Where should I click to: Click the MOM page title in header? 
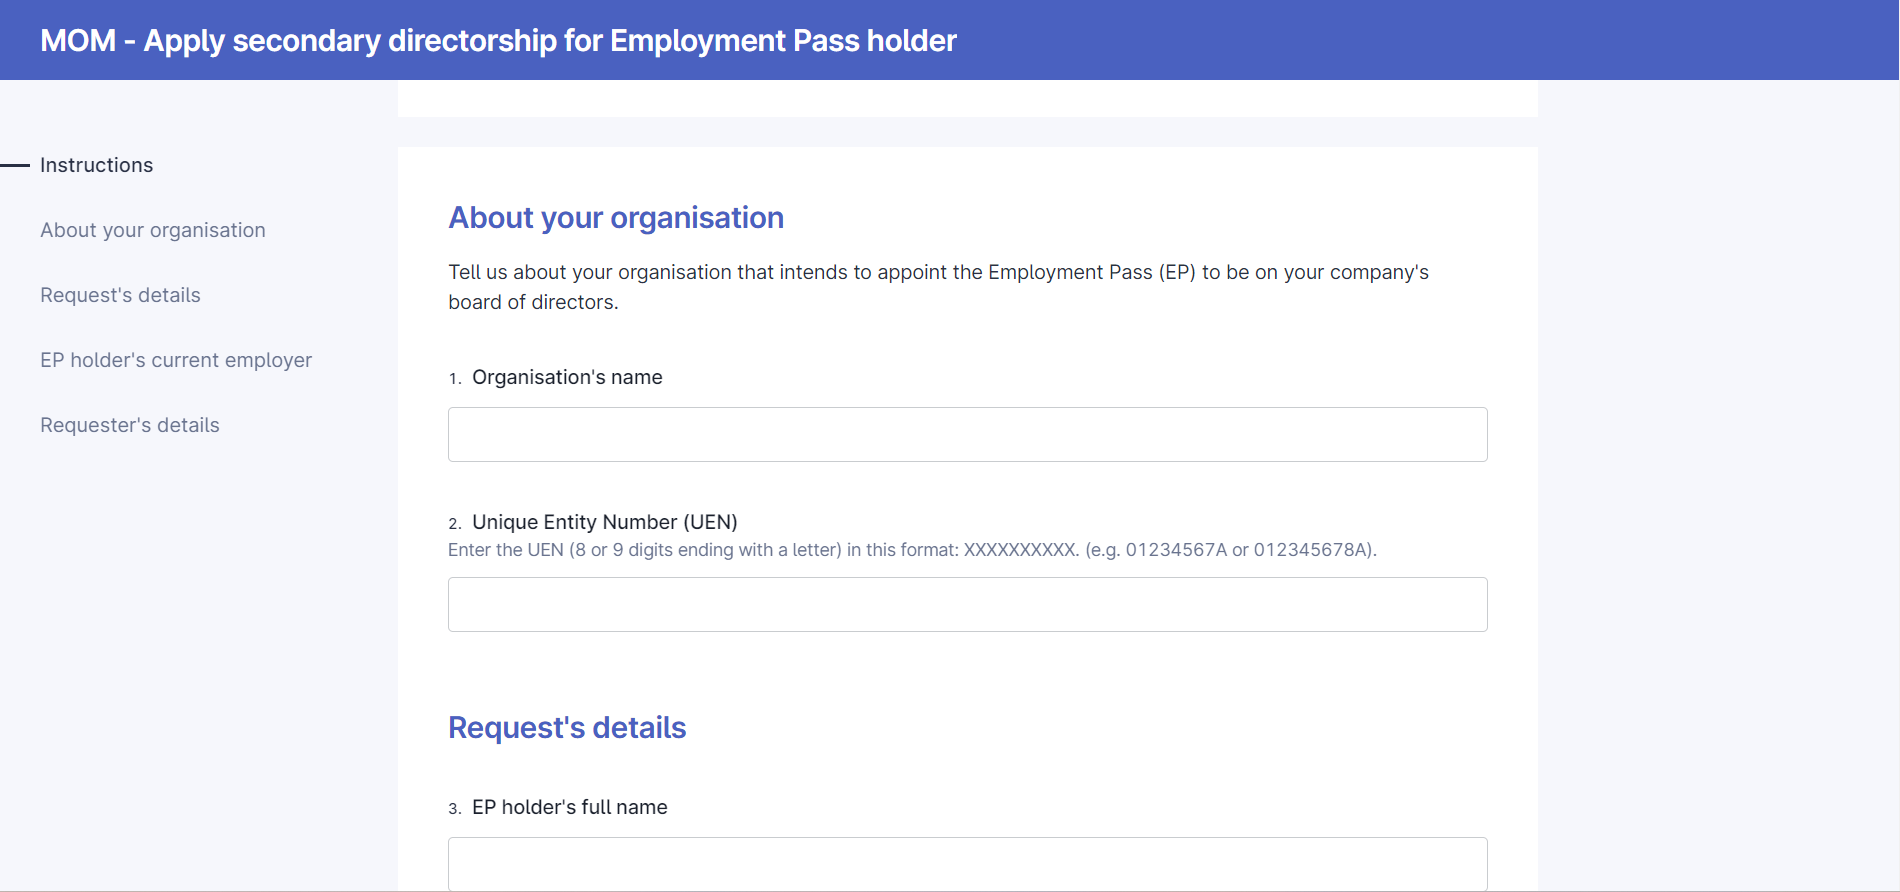coord(498,40)
